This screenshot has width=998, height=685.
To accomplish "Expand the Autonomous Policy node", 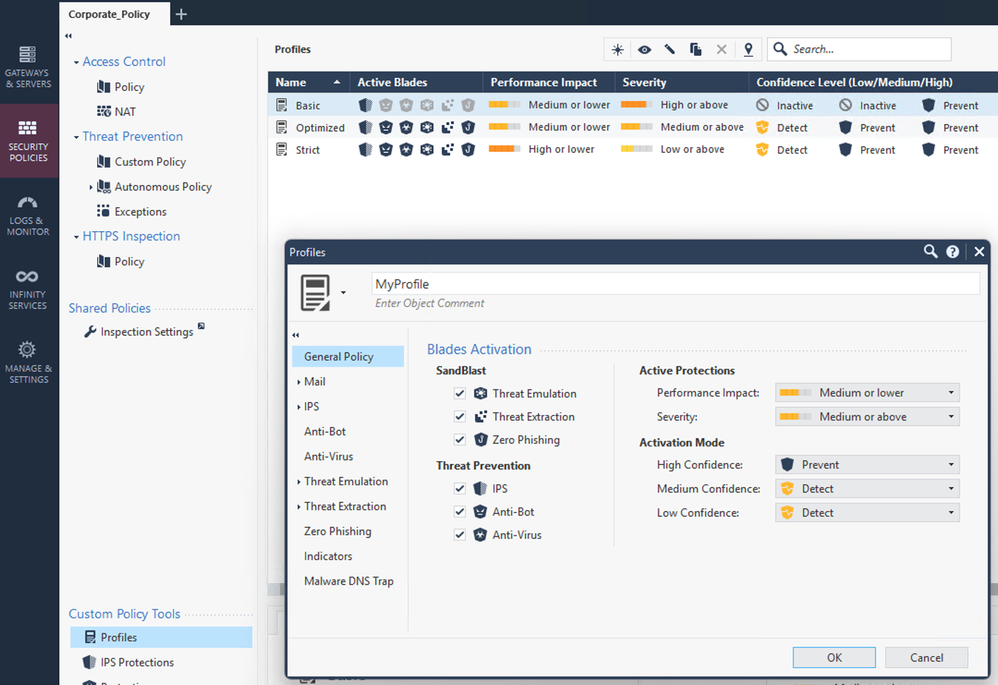I will click(x=91, y=187).
